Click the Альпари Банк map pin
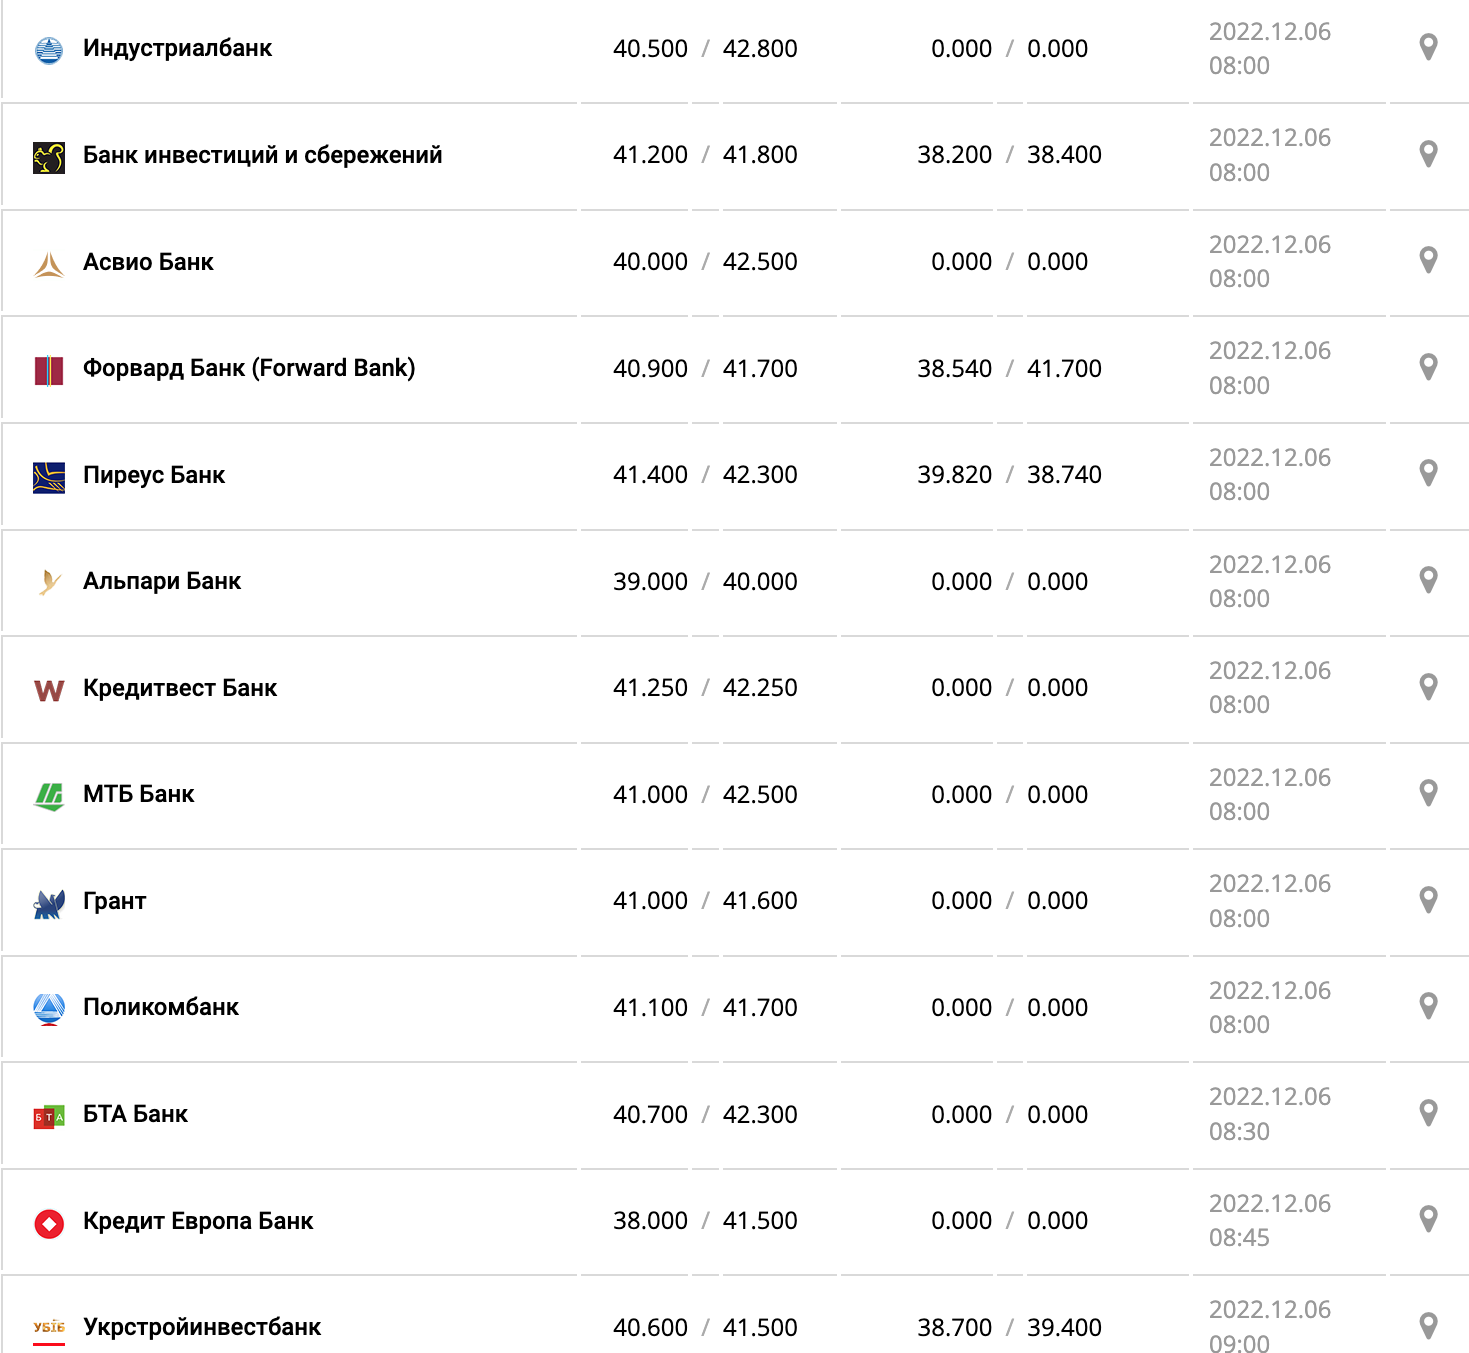Viewport: 1469px width, 1353px height. pos(1428,580)
